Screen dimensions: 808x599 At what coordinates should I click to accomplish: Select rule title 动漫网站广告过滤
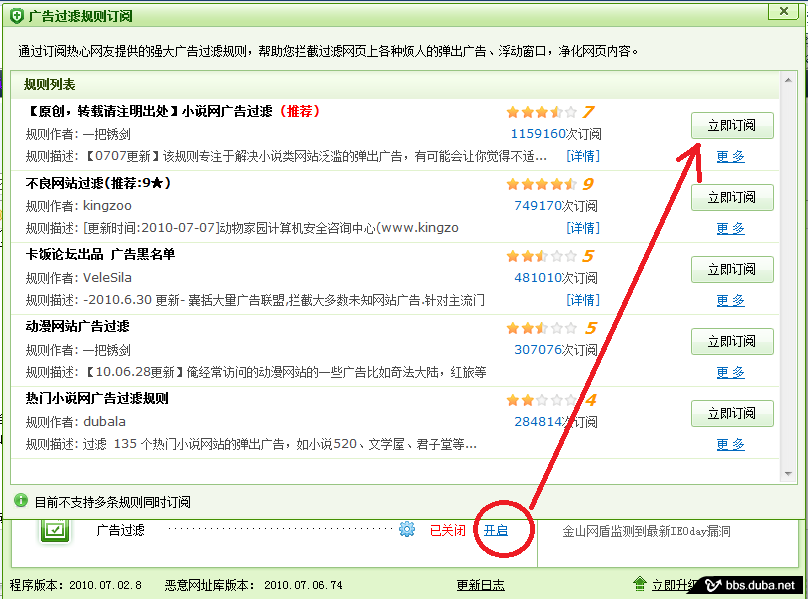(77, 326)
